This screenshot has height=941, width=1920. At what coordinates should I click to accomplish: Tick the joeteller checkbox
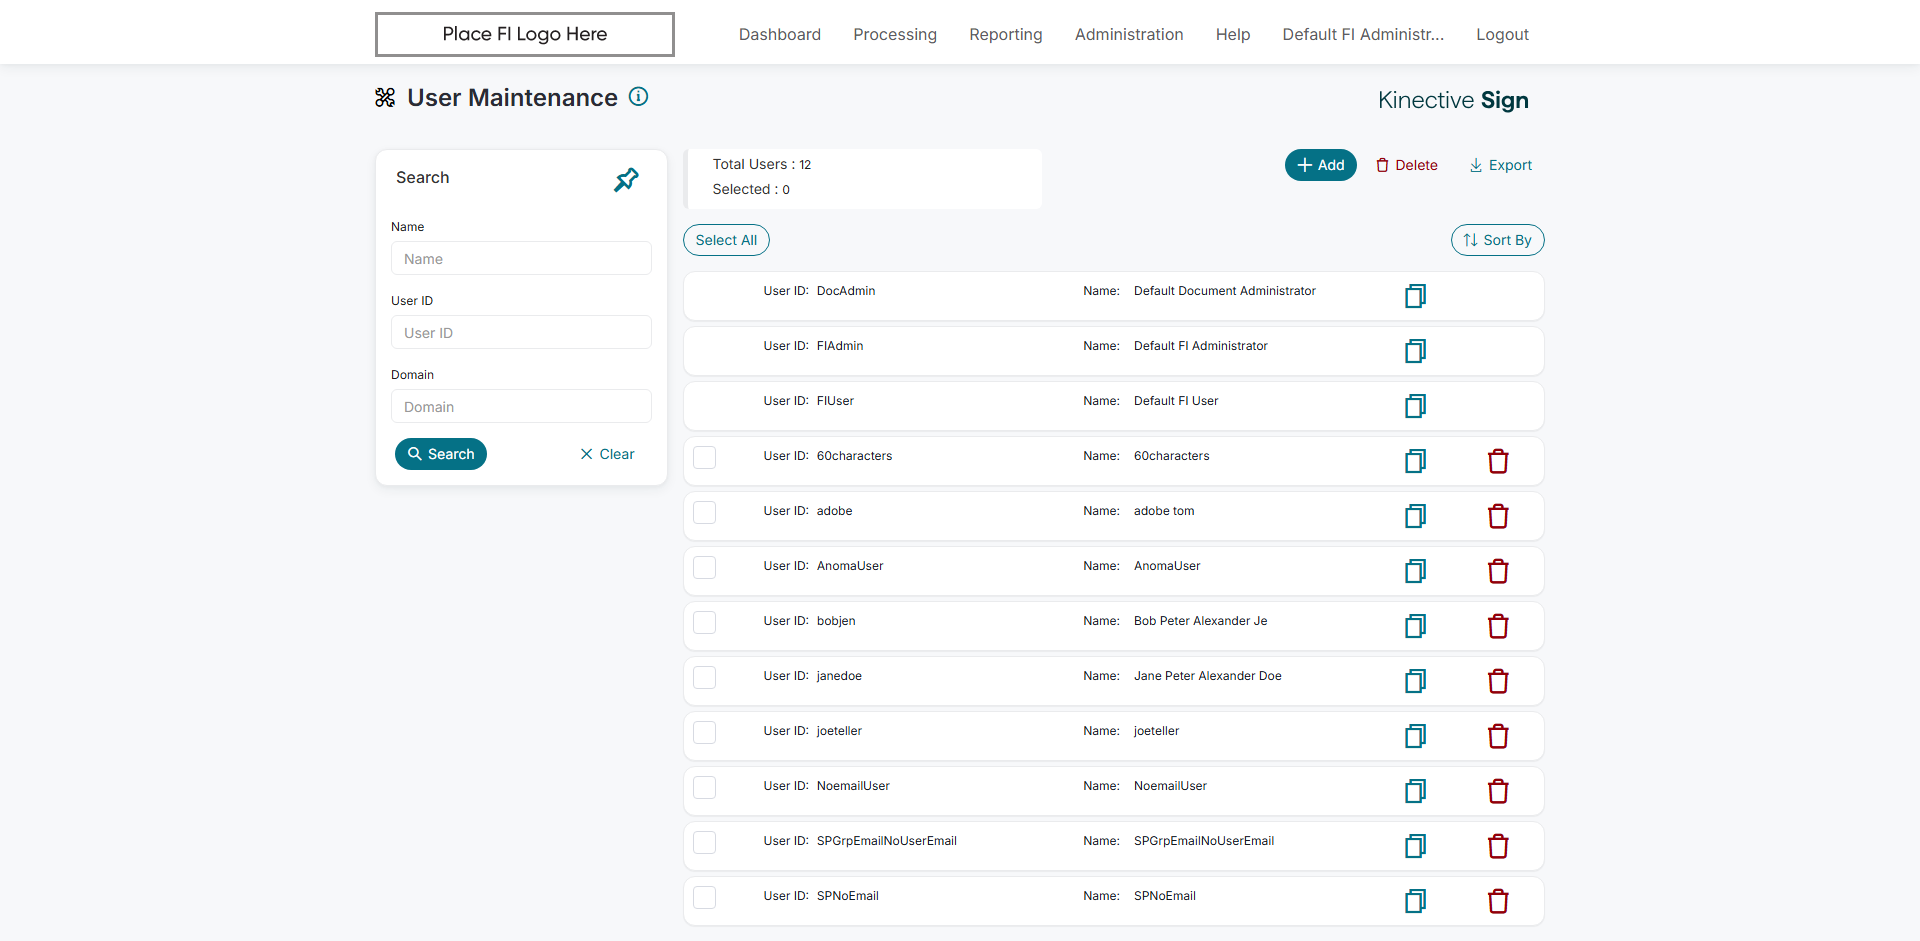tap(705, 732)
